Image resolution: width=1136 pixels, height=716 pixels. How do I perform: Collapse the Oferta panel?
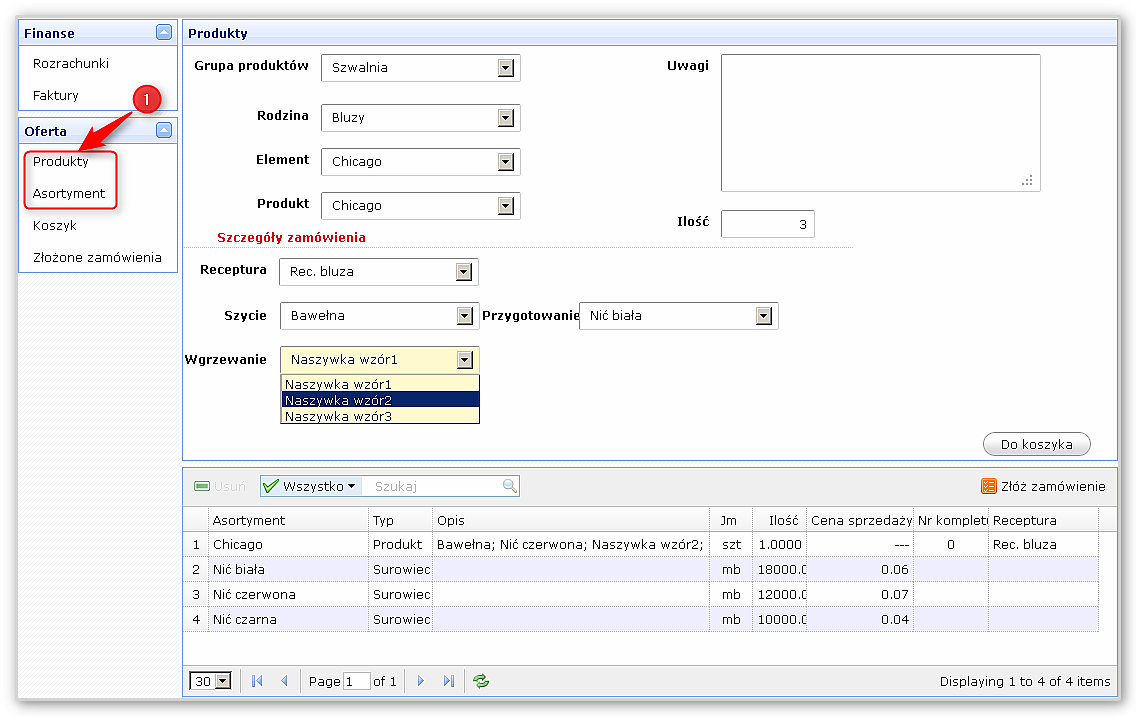coord(164,130)
